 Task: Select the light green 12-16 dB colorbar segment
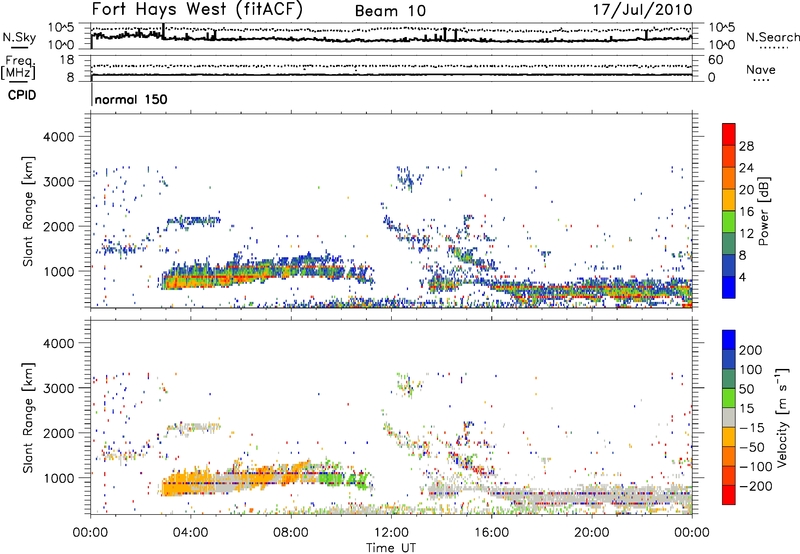[729, 222]
